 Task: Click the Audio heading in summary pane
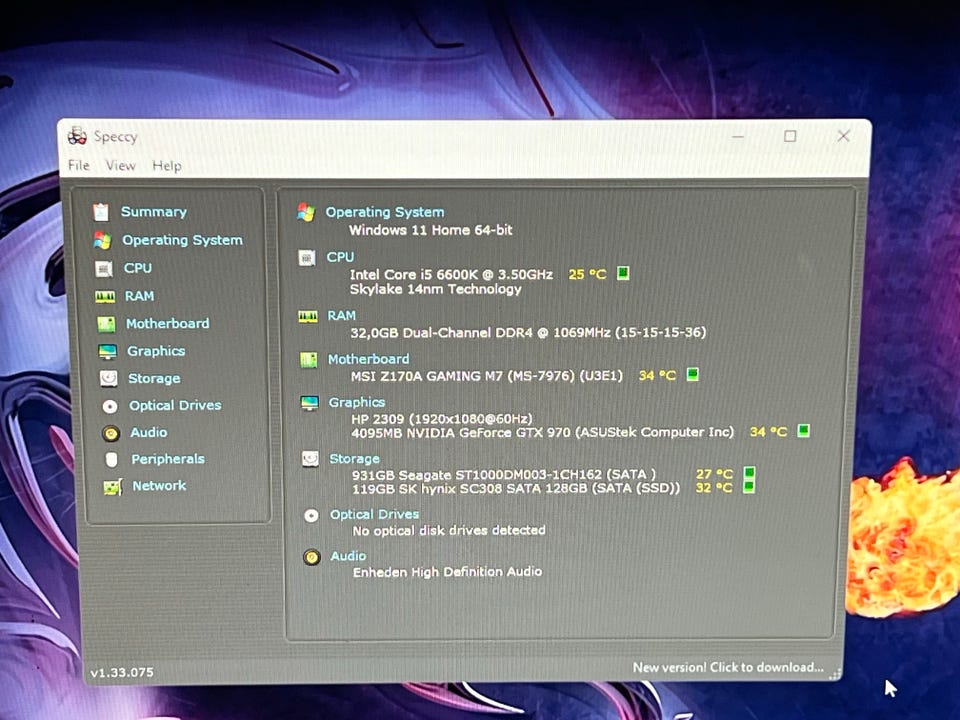(348, 556)
